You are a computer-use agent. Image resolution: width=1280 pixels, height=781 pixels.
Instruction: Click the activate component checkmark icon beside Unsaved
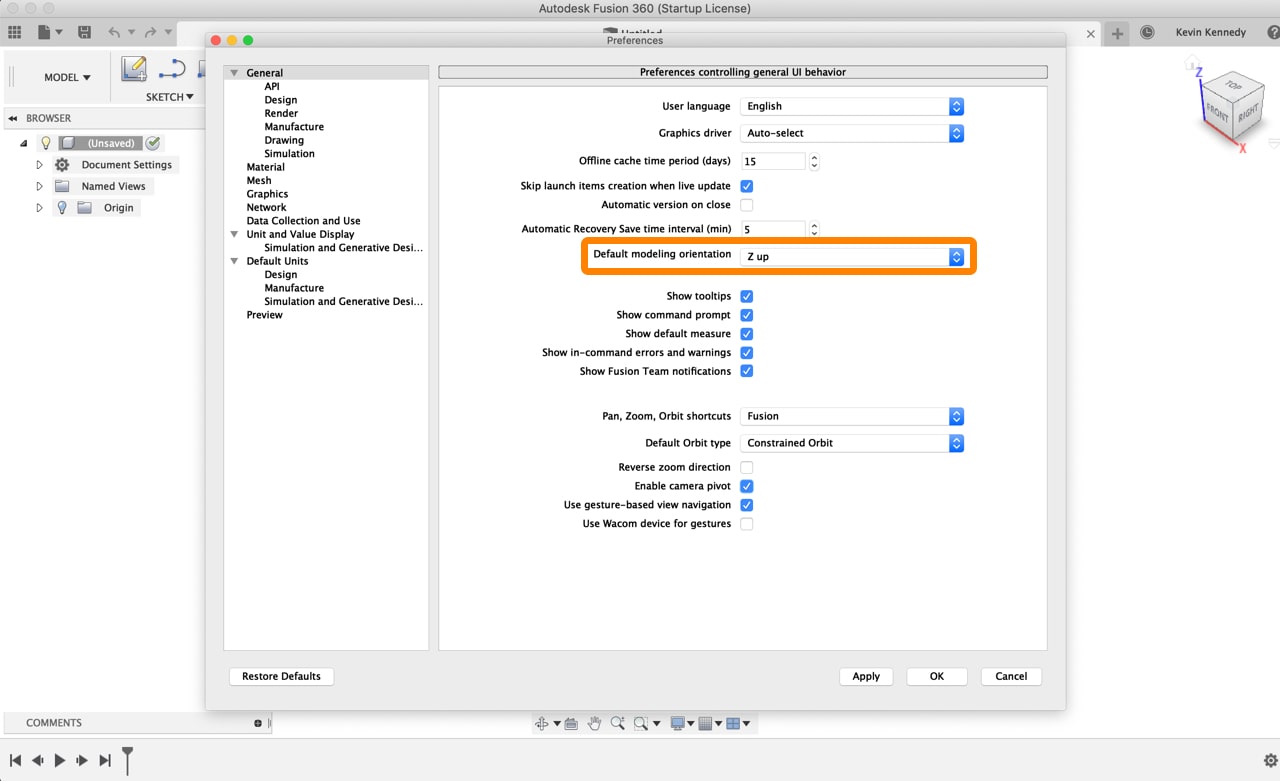click(x=153, y=143)
